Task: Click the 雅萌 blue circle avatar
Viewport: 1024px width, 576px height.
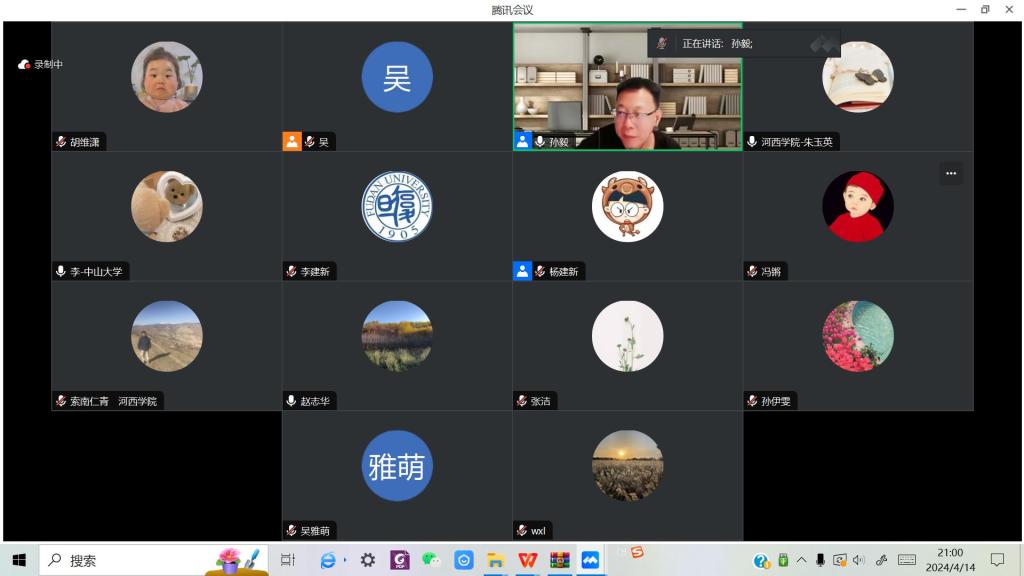Action: pos(397,466)
